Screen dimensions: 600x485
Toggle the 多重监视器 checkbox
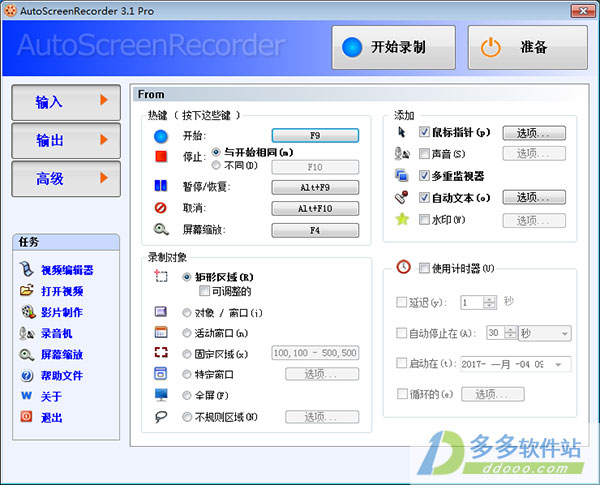[x=424, y=176]
